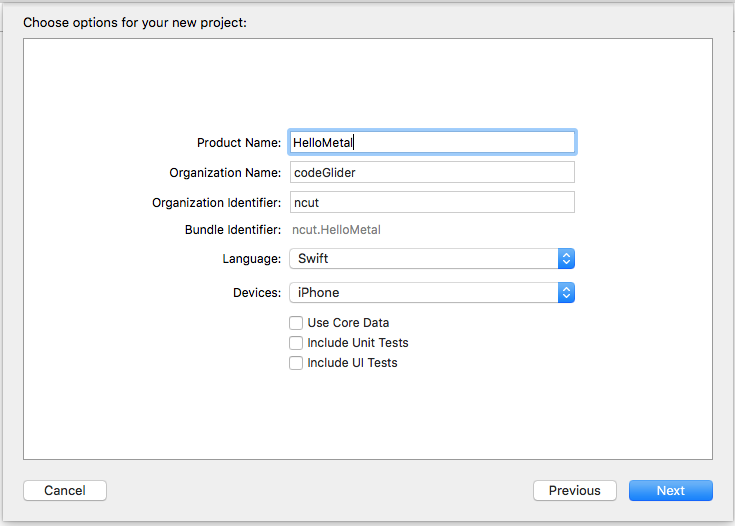Click the "Organization Identifier:" label
This screenshot has height=526, width=735.
pos(216,203)
